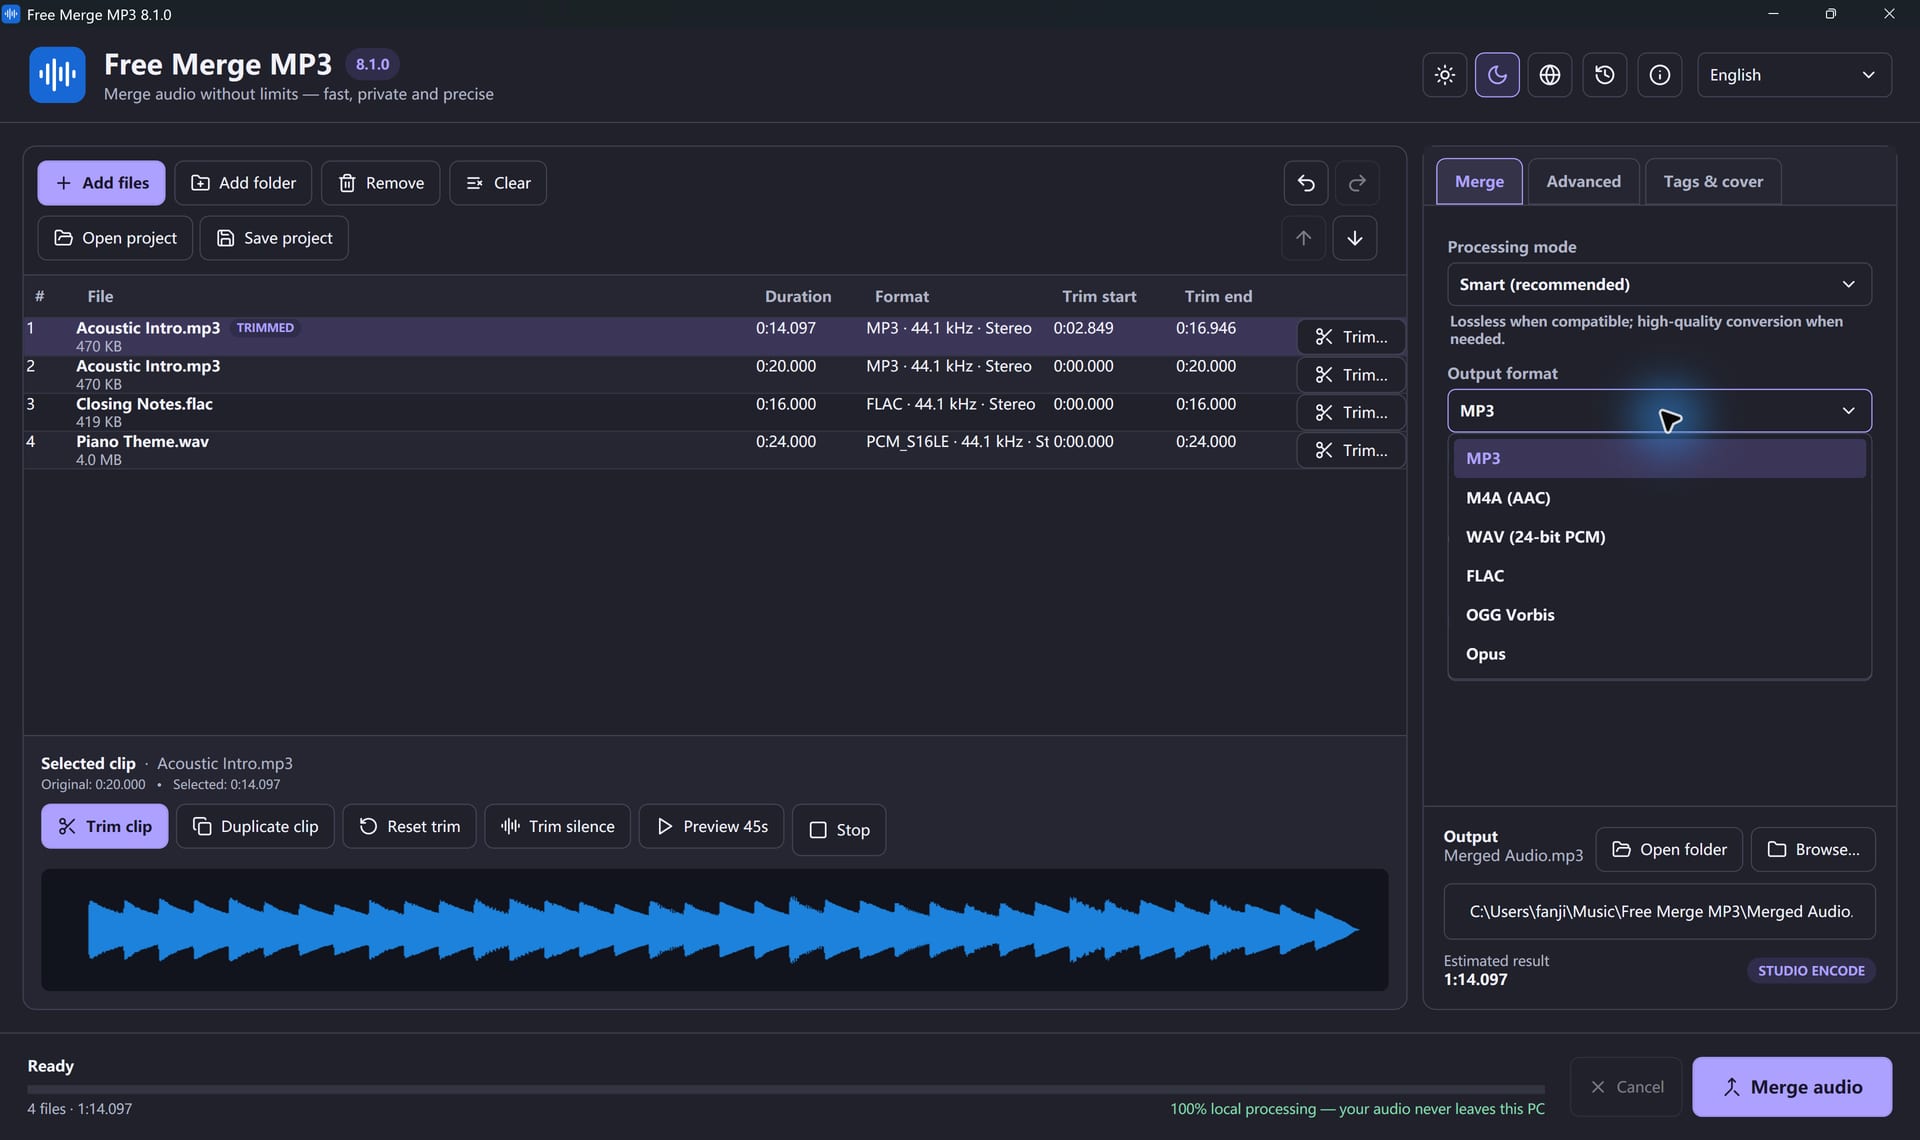Click the Free Merge MP3 app logo
The image size is (1920, 1140).
(x=57, y=75)
